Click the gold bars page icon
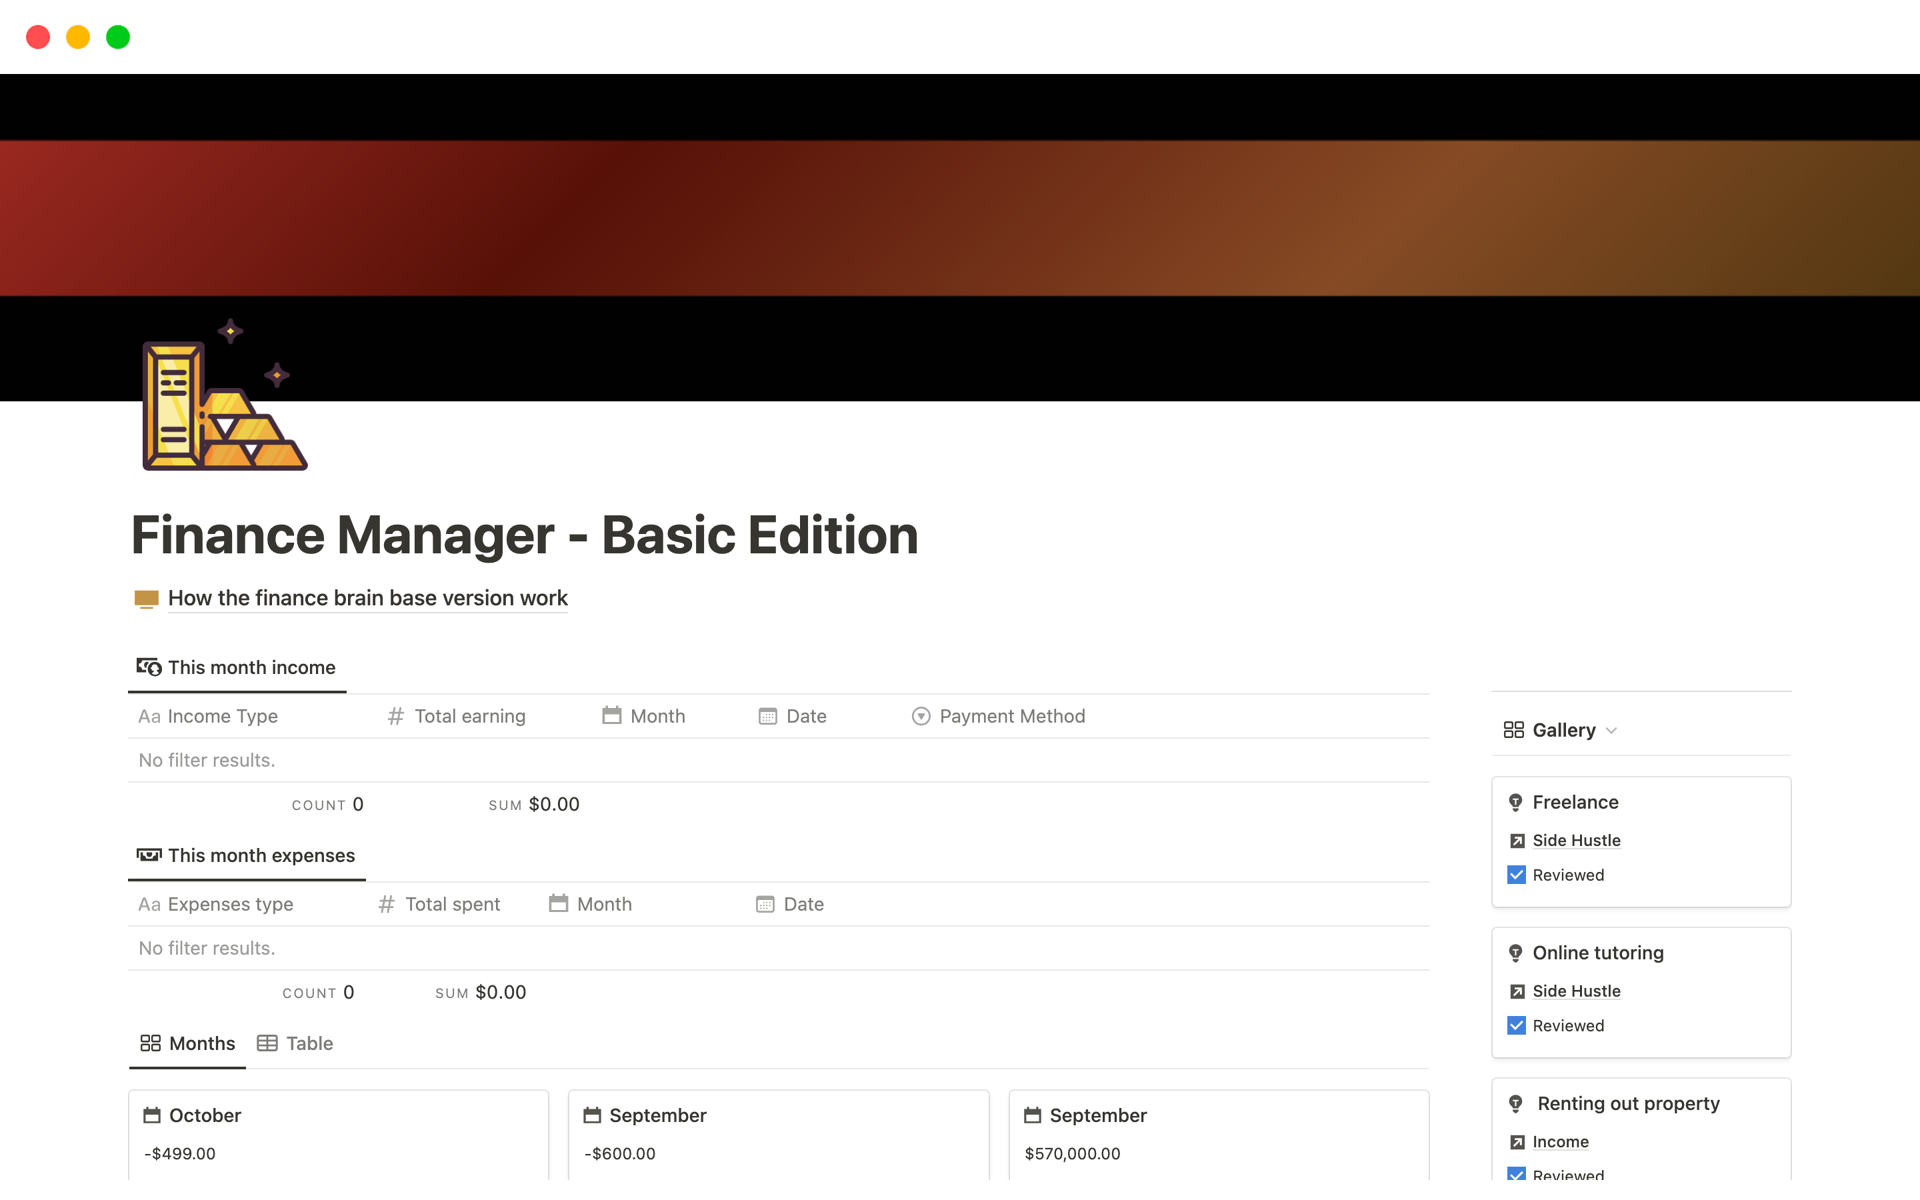 [224, 398]
